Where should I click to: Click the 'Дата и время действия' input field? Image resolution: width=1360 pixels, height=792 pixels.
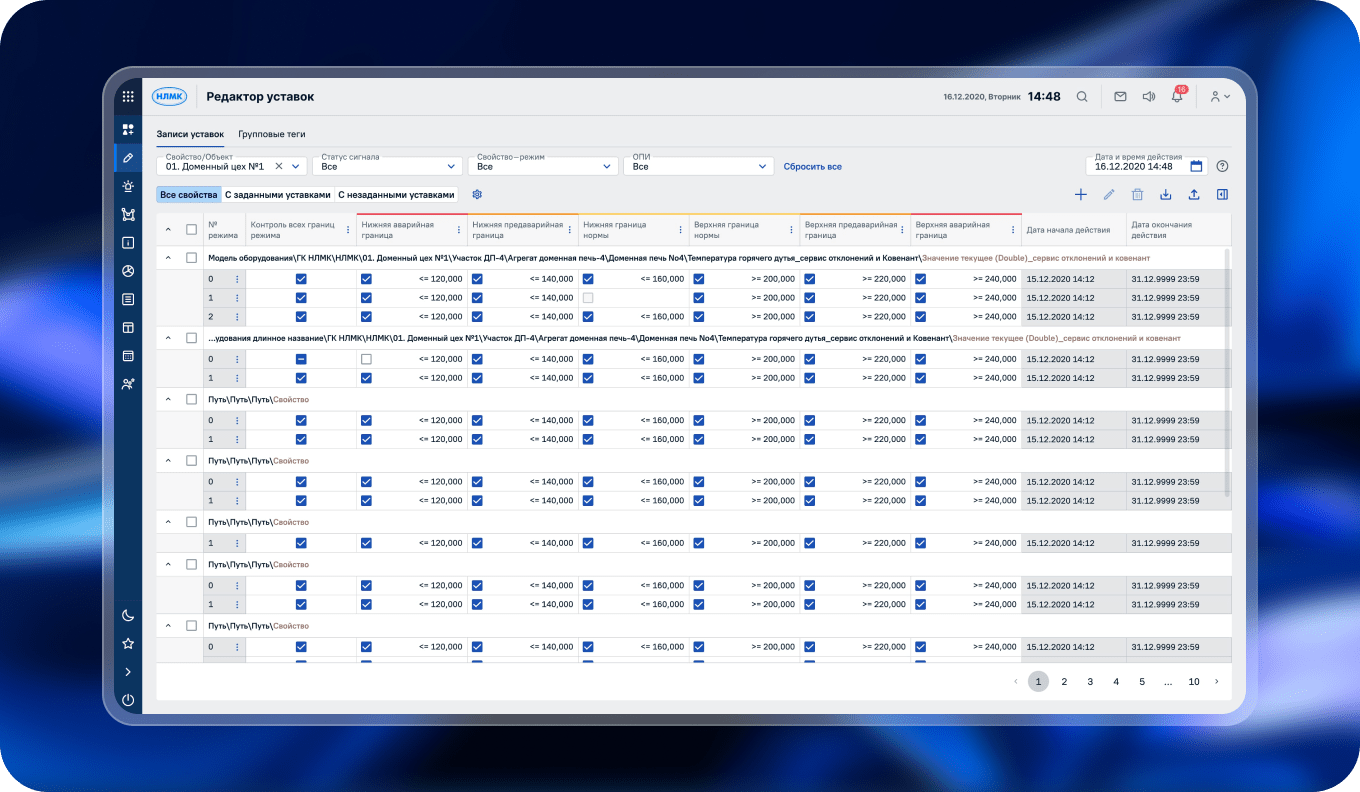click(x=1146, y=166)
